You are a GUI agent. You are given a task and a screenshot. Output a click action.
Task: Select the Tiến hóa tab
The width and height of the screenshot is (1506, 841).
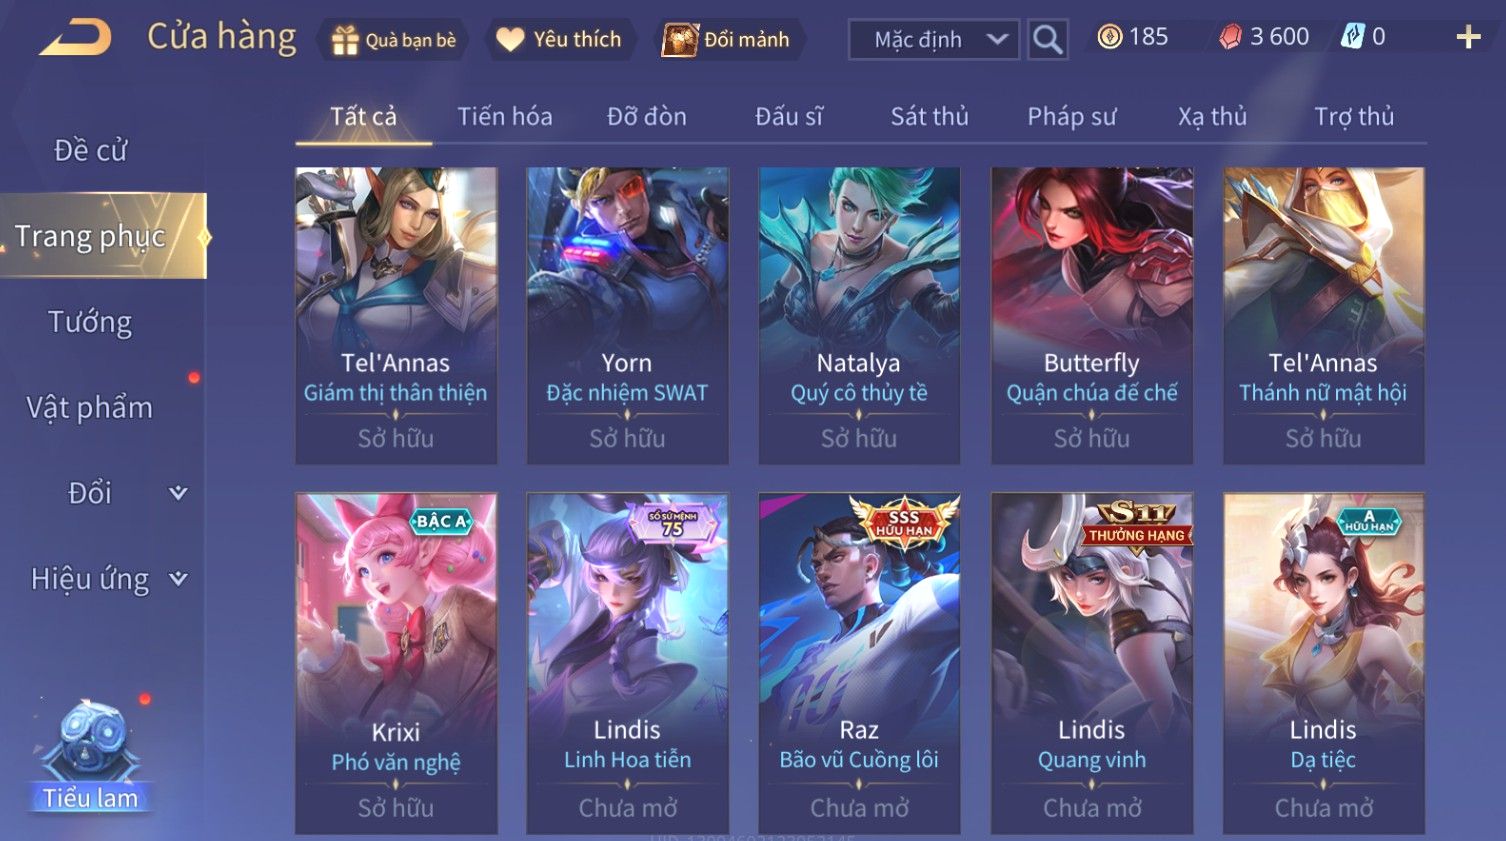pyautogui.click(x=504, y=117)
